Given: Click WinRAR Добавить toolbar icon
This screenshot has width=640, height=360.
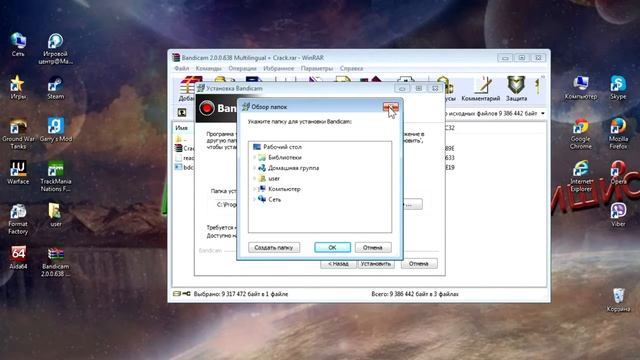Looking at the screenshot, I should pyautogui.click(x=187, y=89).
